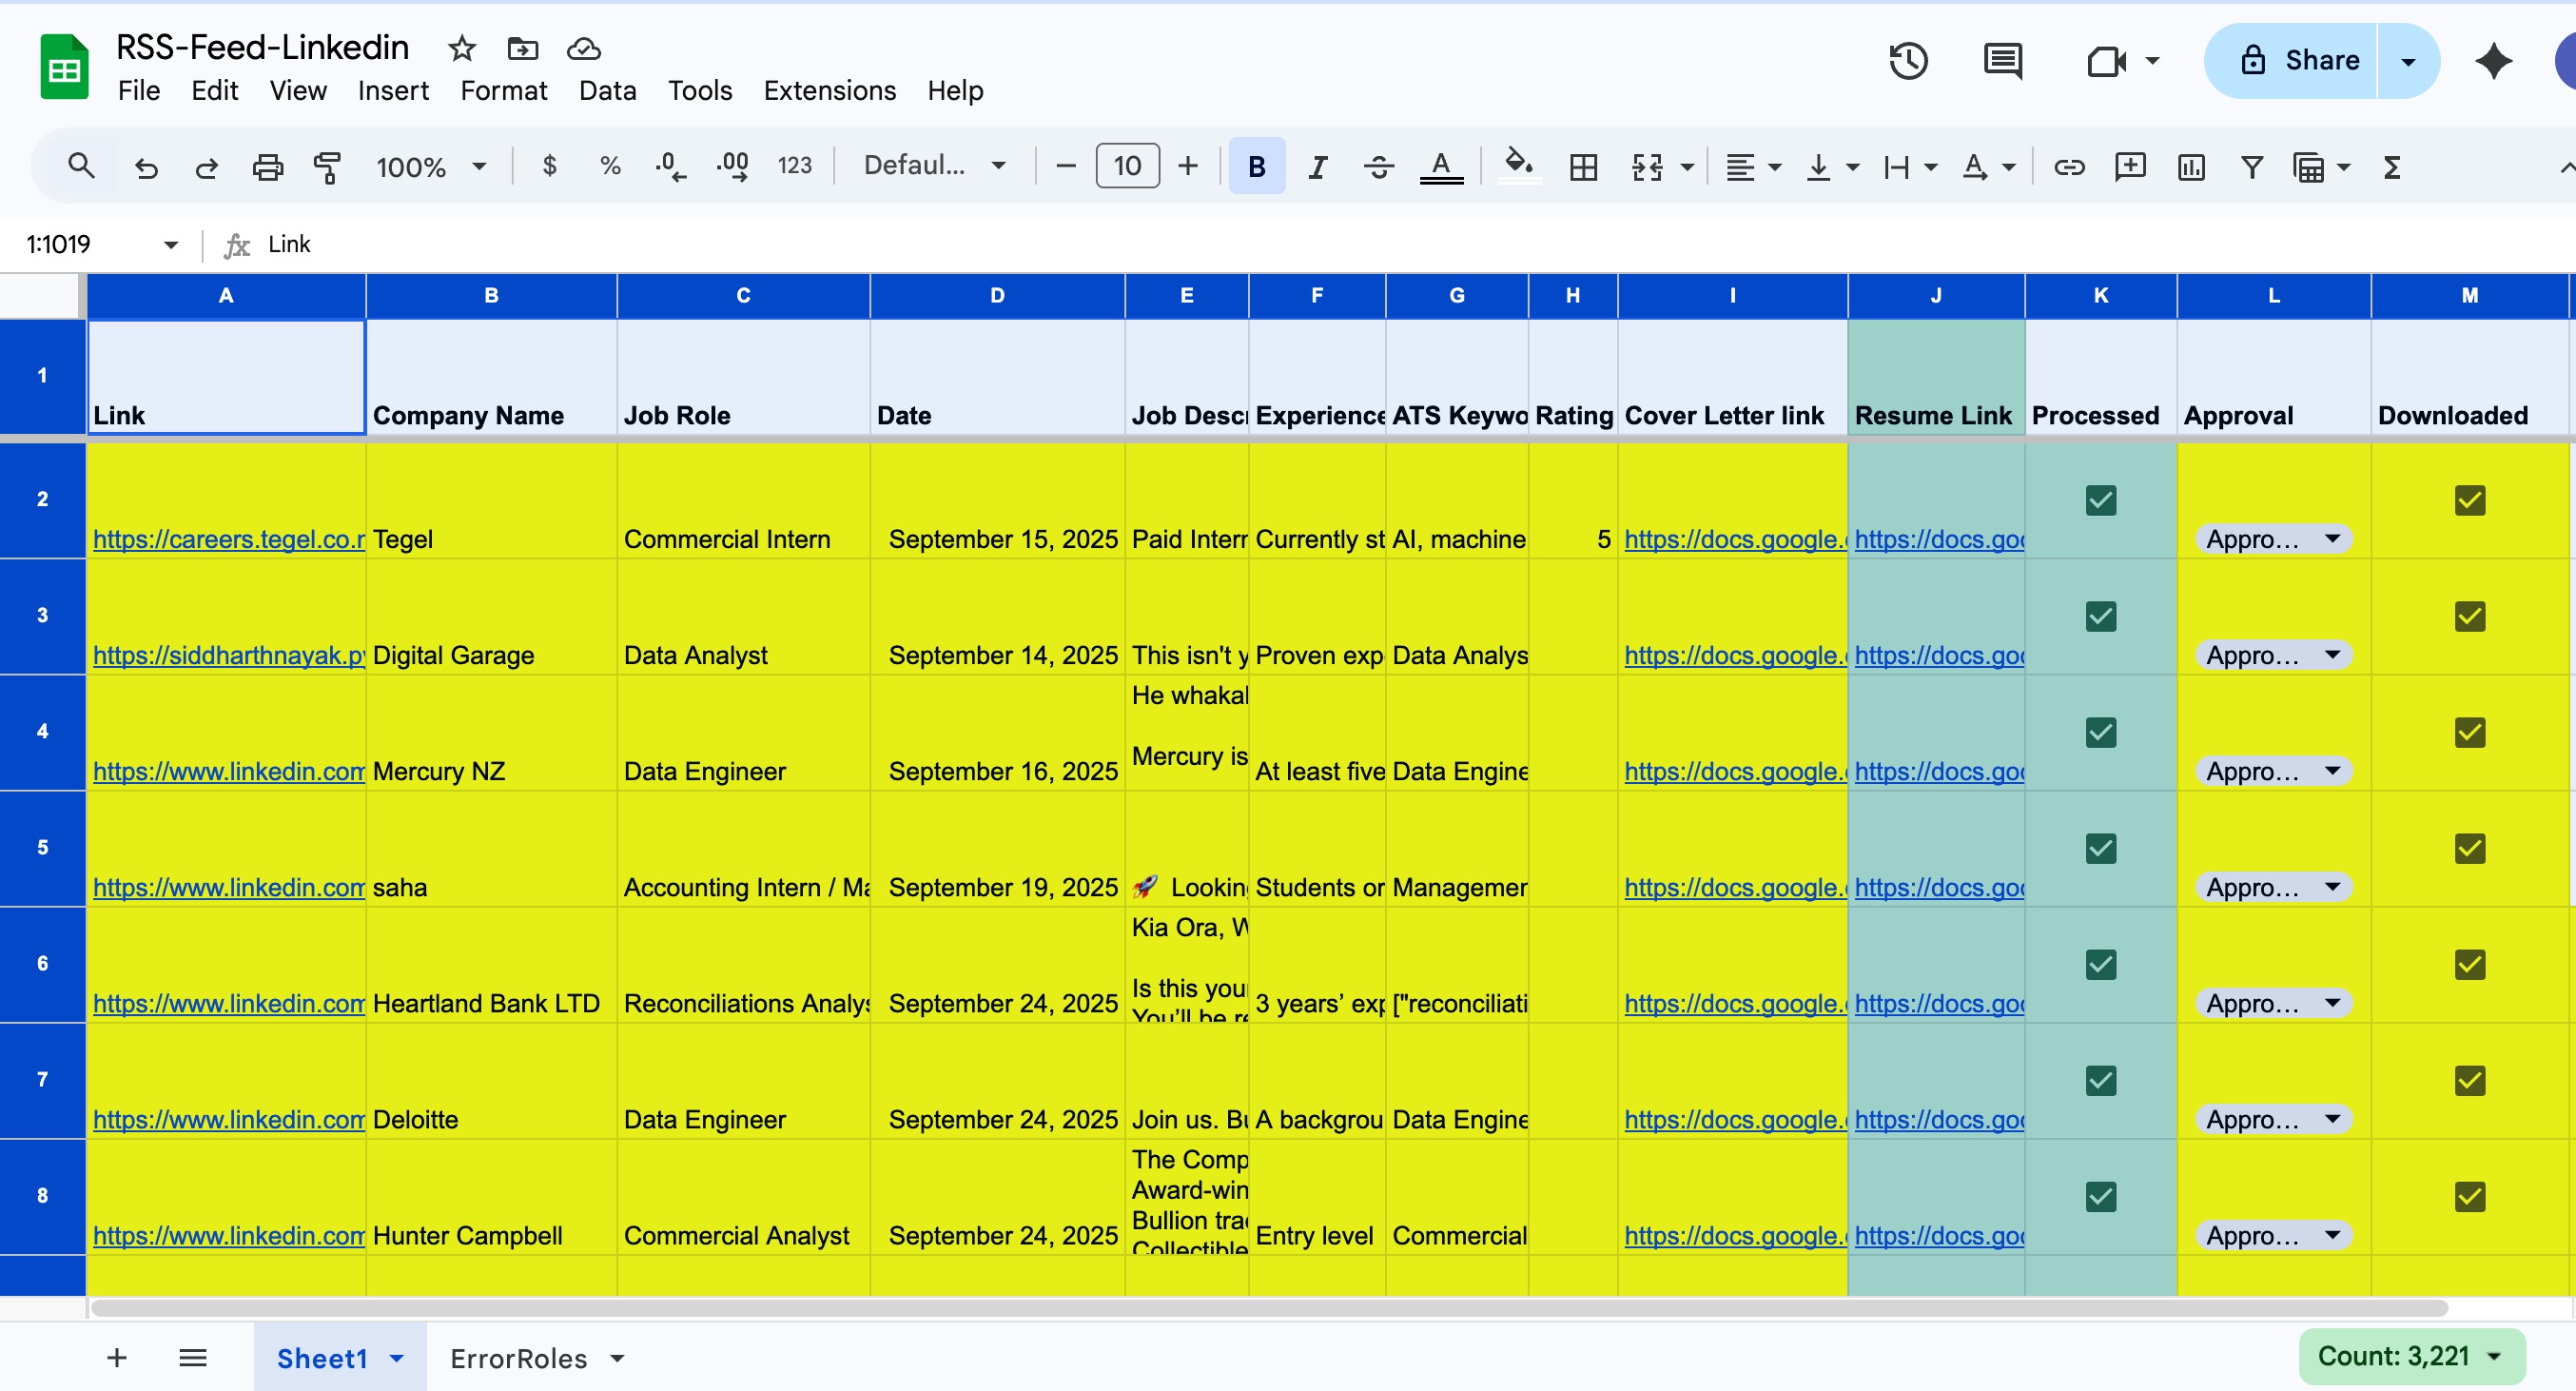The width and height of the screenshot is (2576, 1391).
Task: Toggle Processed checkbox for Tegel row
Action: pos(2101,500)
